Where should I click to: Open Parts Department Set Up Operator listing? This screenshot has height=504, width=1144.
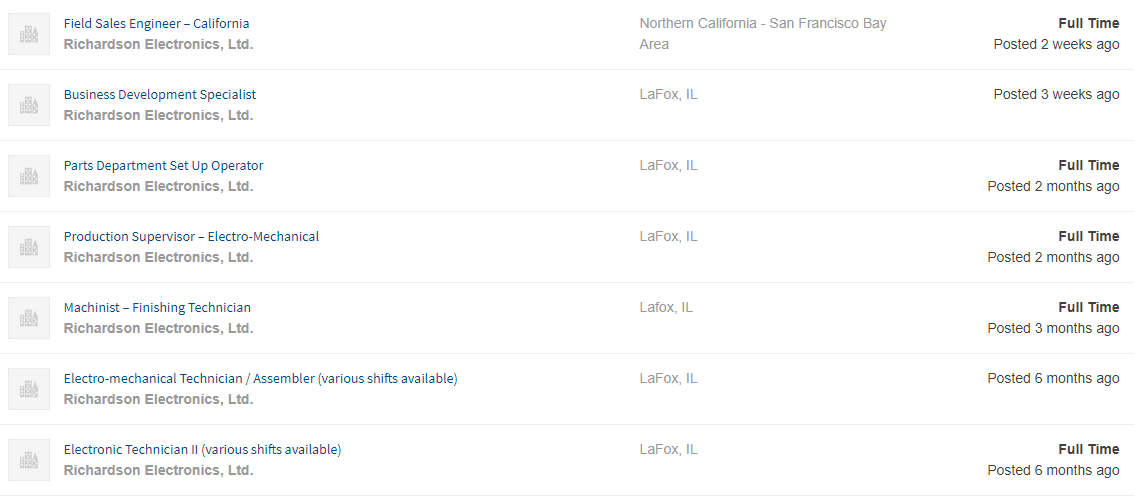164,165
